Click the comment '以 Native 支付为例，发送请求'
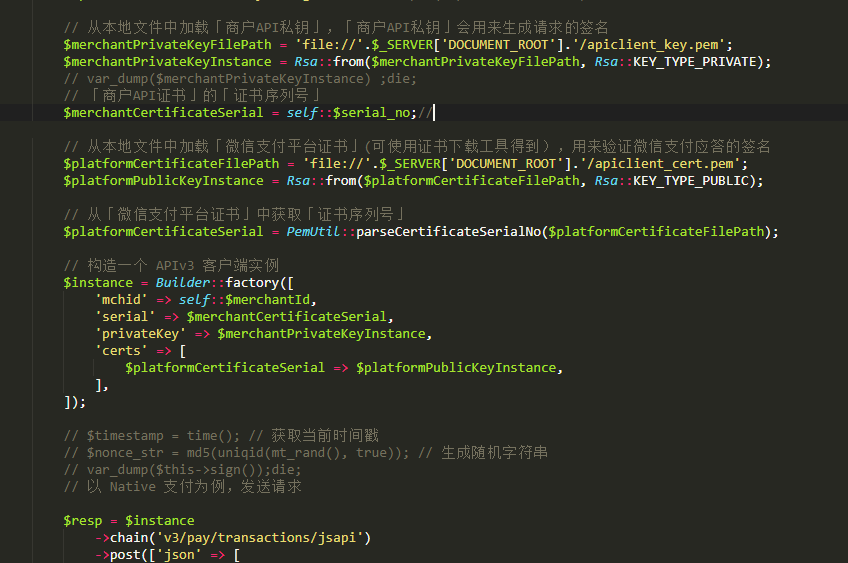 (182, 487)
